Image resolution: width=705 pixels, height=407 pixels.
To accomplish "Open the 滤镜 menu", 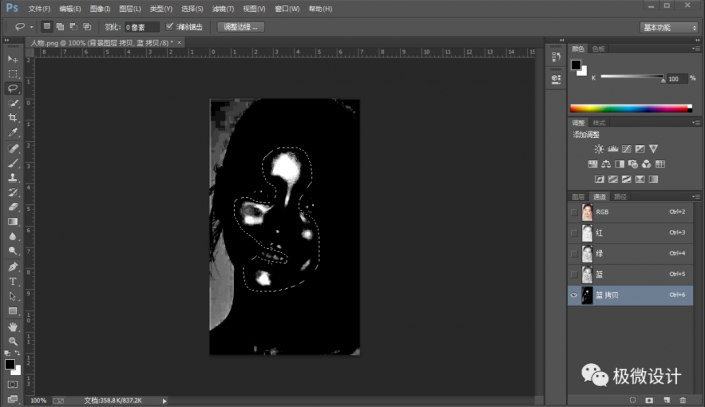I will pyautogui.click(x=222, y=7).
